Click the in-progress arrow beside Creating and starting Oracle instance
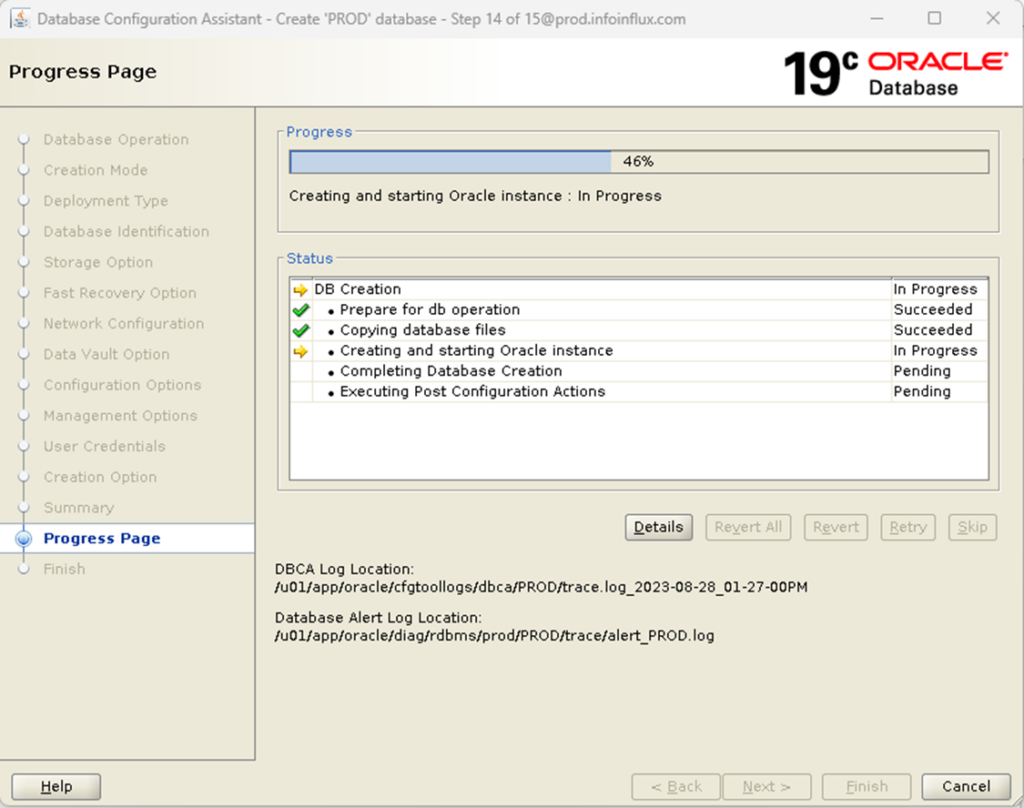The image size is (1024, 808). point(300,350)
